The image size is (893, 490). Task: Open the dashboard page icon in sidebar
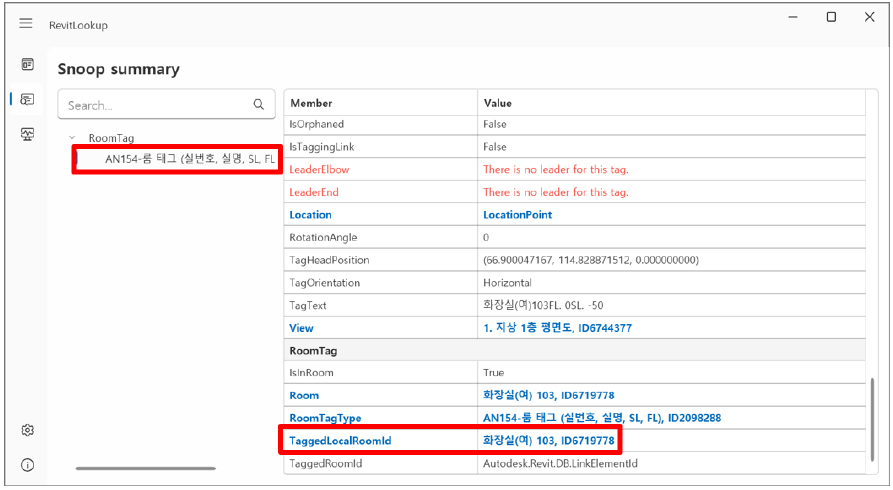pyautogui.click(x=27, y=64)
